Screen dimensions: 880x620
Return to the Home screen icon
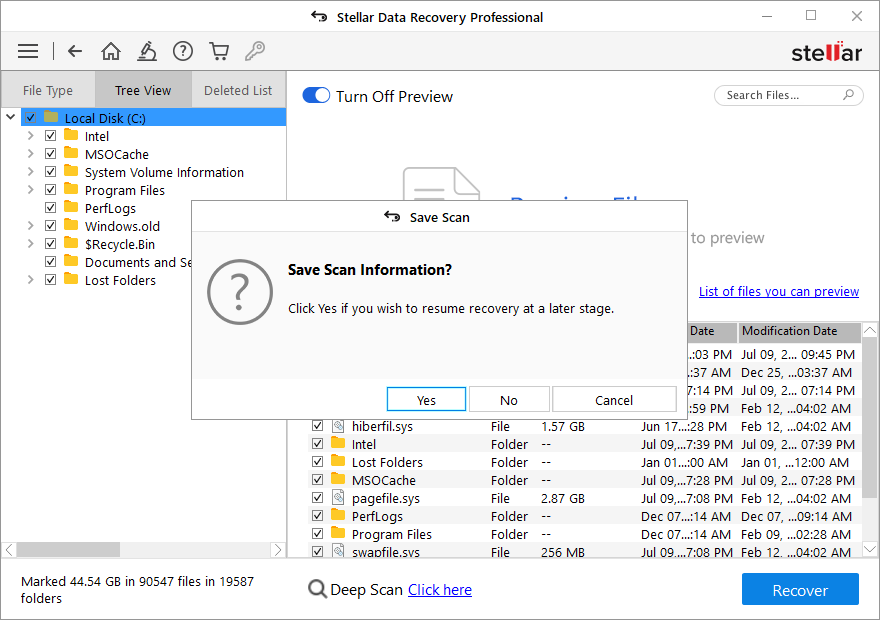click(111, 51)
